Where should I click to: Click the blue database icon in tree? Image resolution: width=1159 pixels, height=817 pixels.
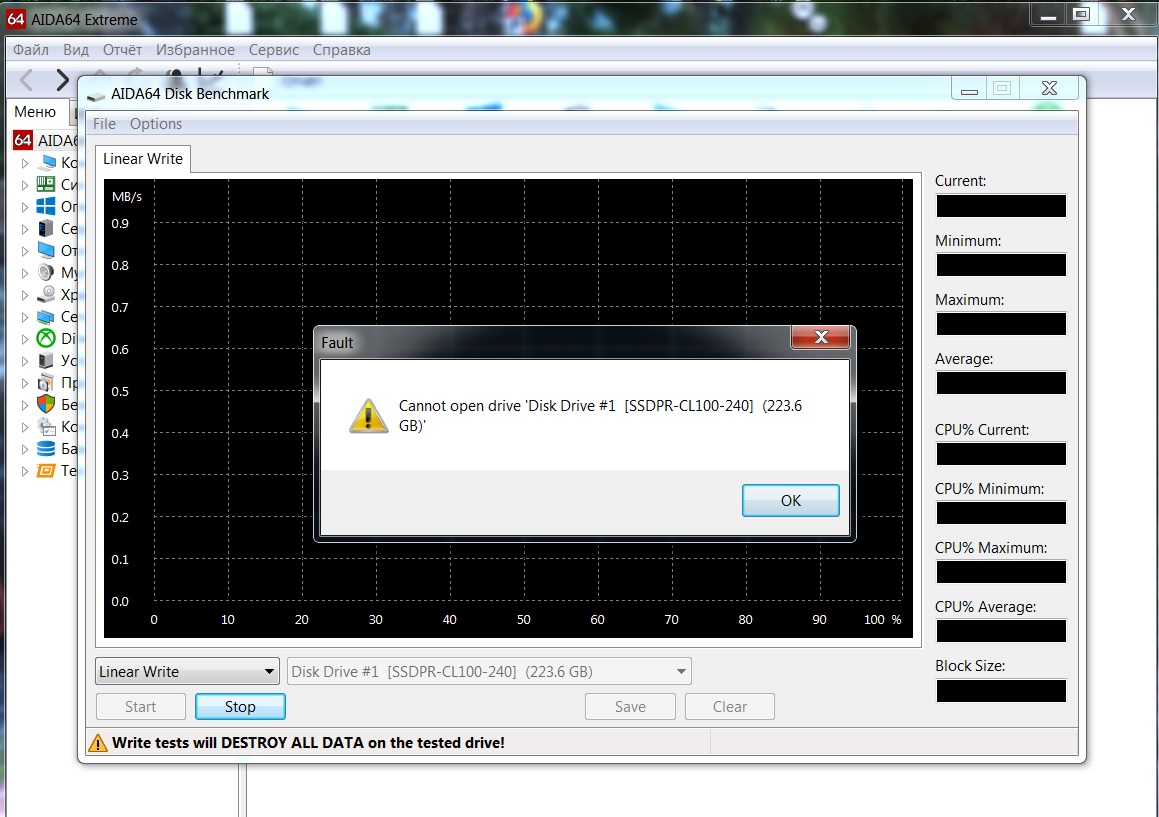pos(46,449)
